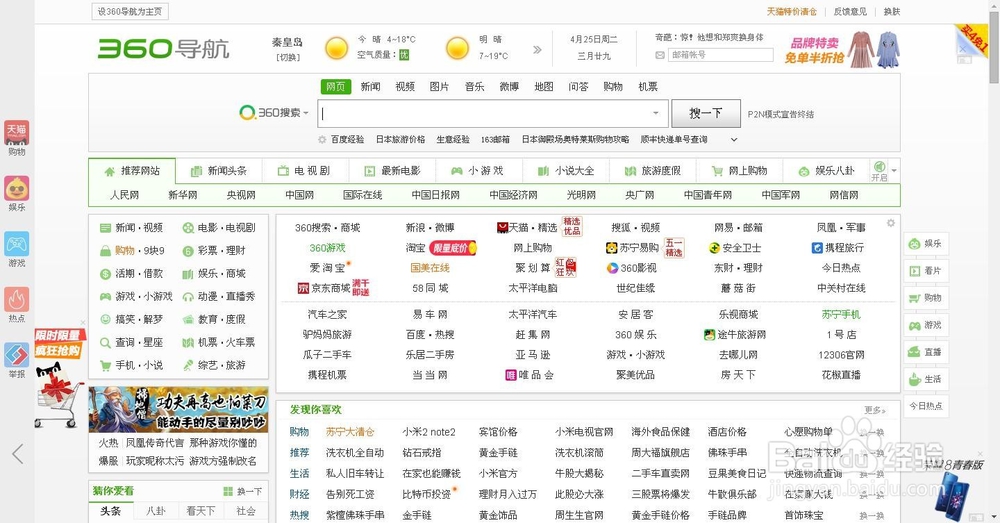Viewport: 1000px width, 523px height.
Task: Open the 品牌特卖 dress ad banner
Action: coord(842,50)
